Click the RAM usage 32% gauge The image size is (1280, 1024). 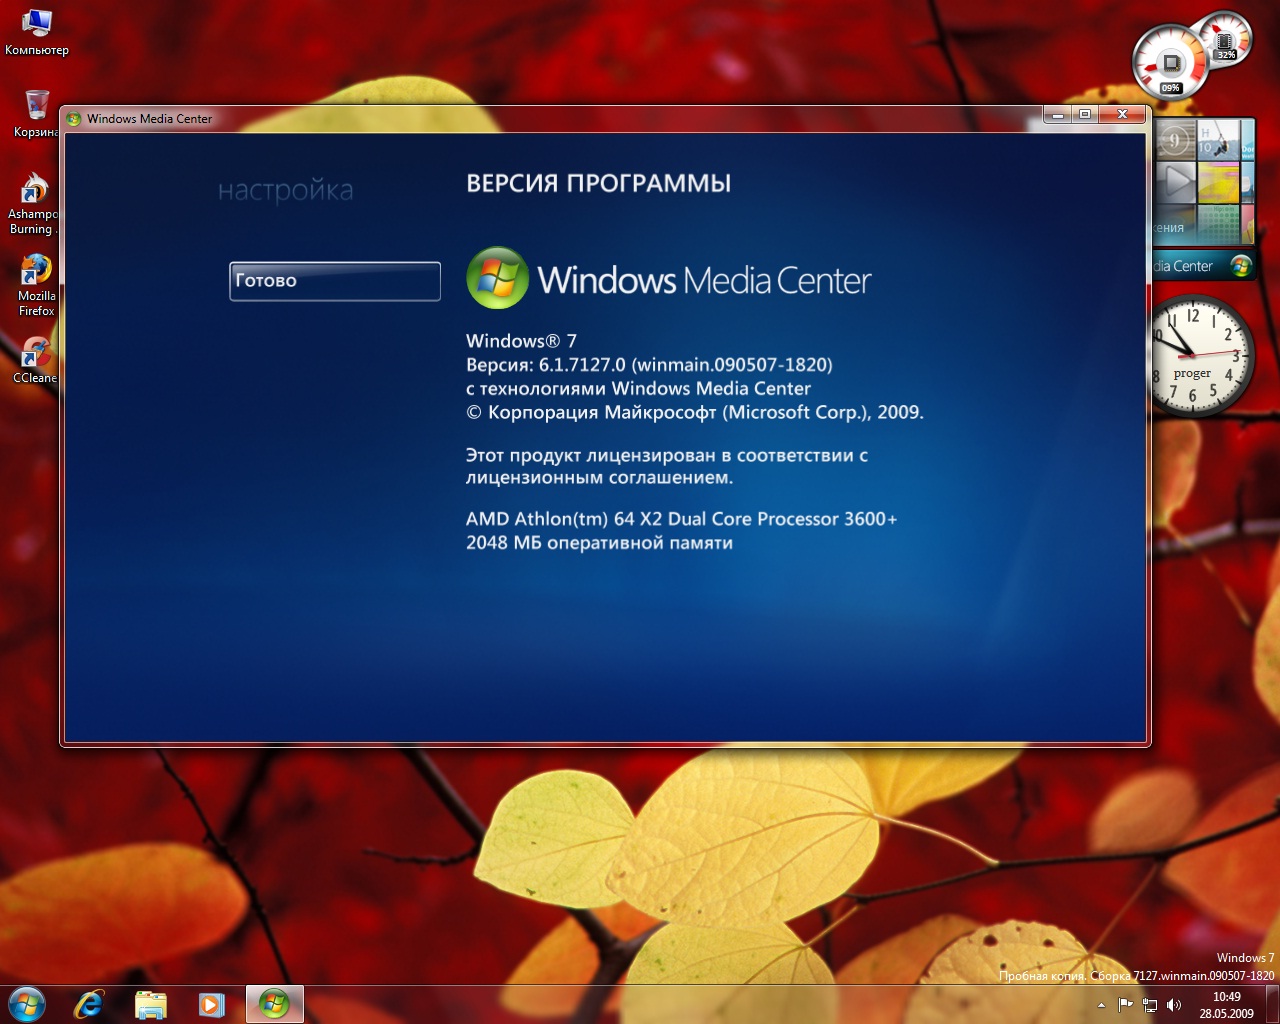coord(1224,39)
